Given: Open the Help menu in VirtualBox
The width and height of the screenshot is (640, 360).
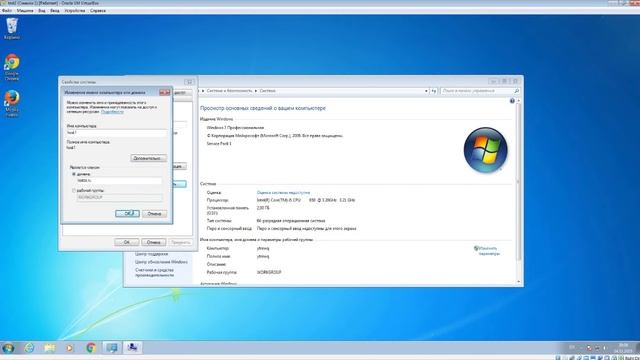Looking at the screenshot, I should [x=98, y=11].
